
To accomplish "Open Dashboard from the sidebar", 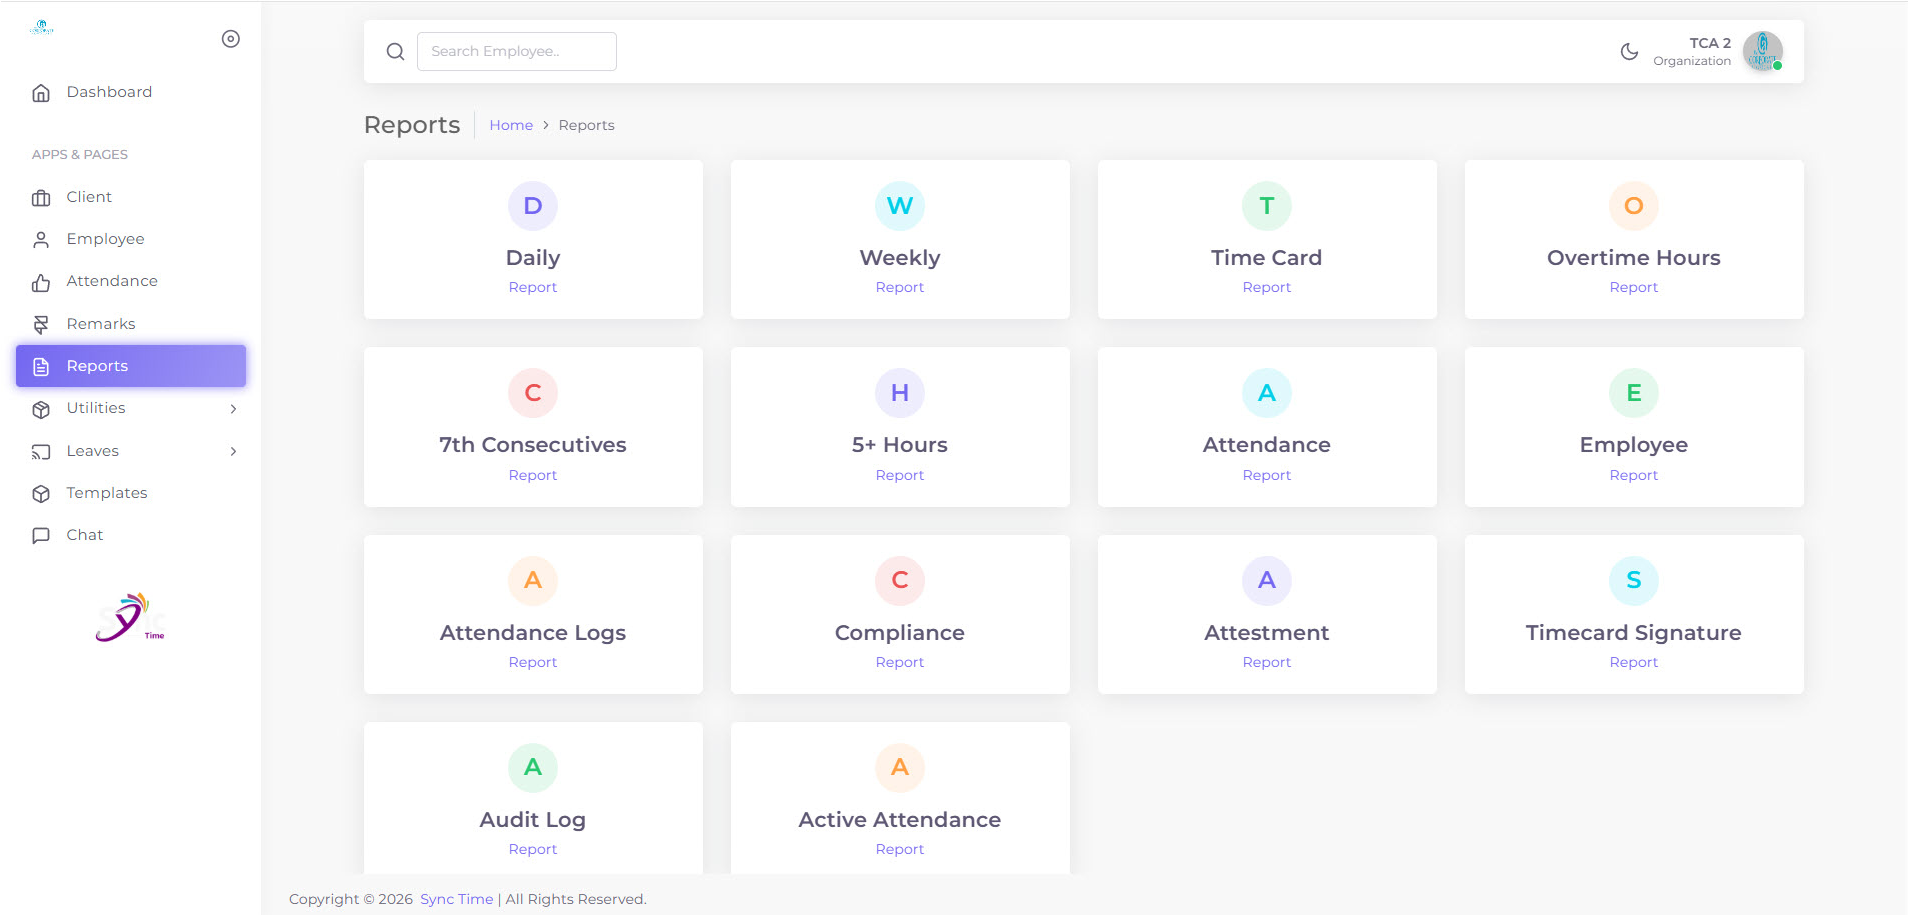I will coord(109,92).
